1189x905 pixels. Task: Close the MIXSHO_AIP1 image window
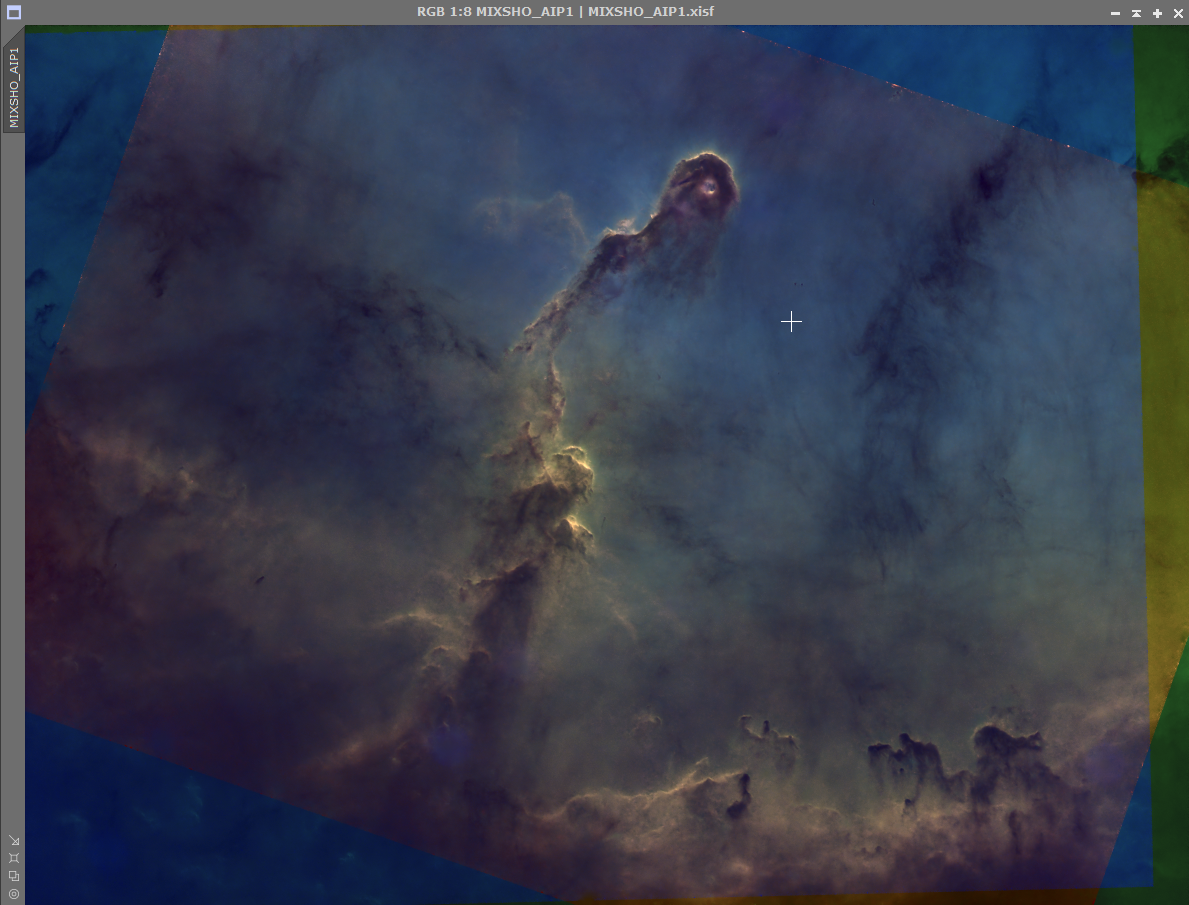click(1178, 13)
